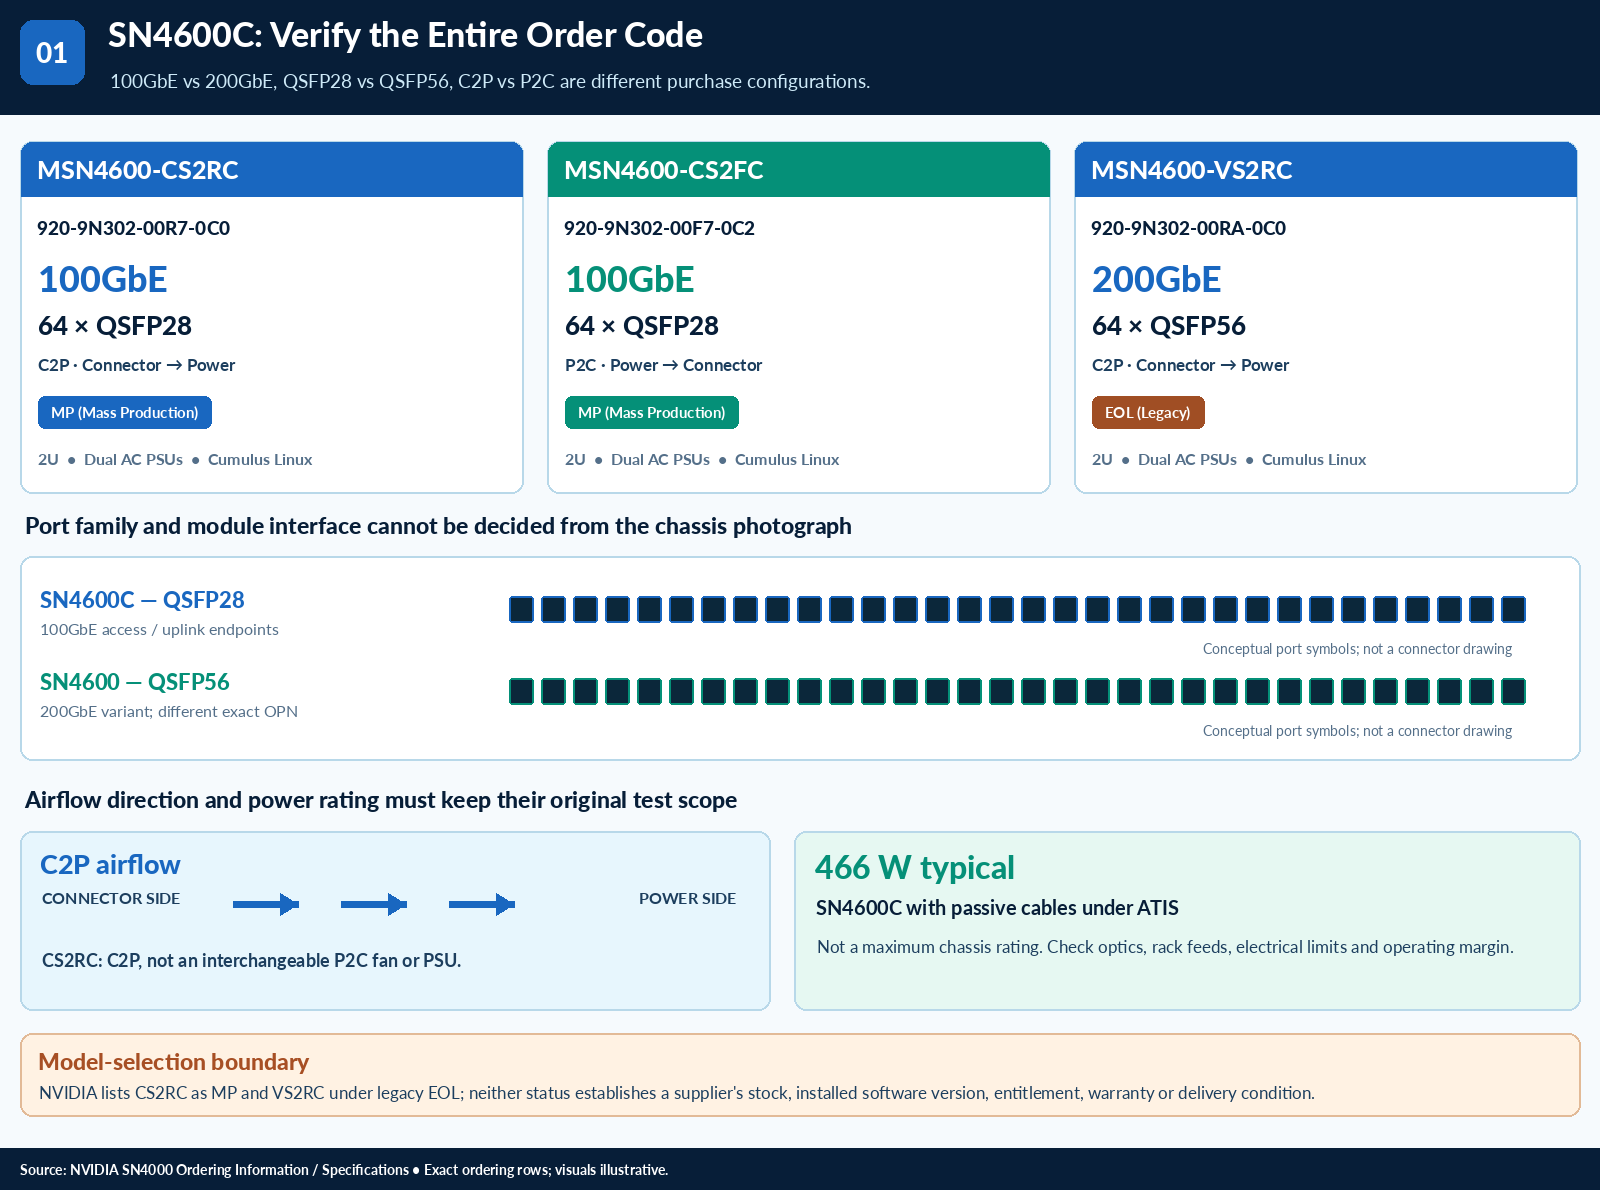The width and height of the screenshot is (1600, 1190).
Task: Click the 200GbE speed label
Action: pos(1157,279)
